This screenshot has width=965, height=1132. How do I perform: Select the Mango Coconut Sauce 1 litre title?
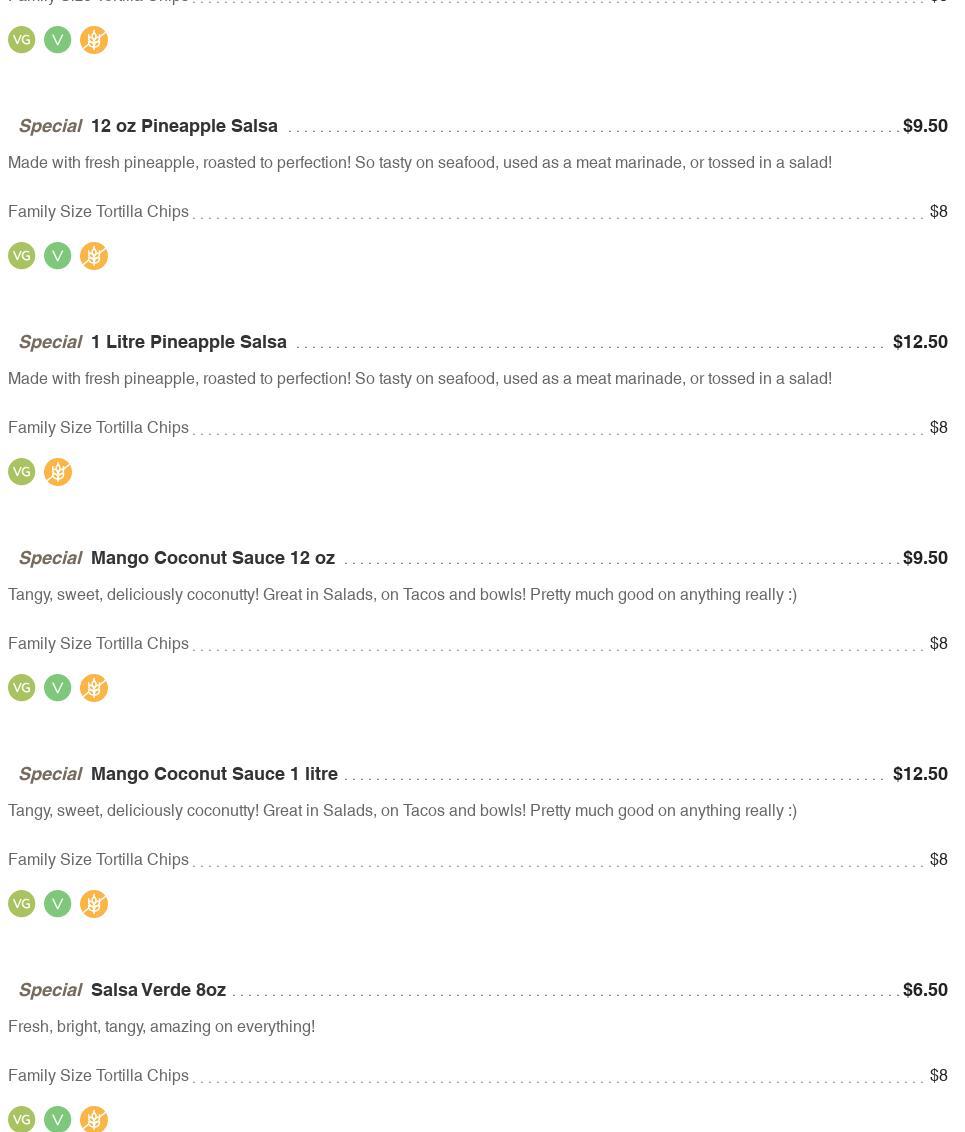(x=214, y=774)
